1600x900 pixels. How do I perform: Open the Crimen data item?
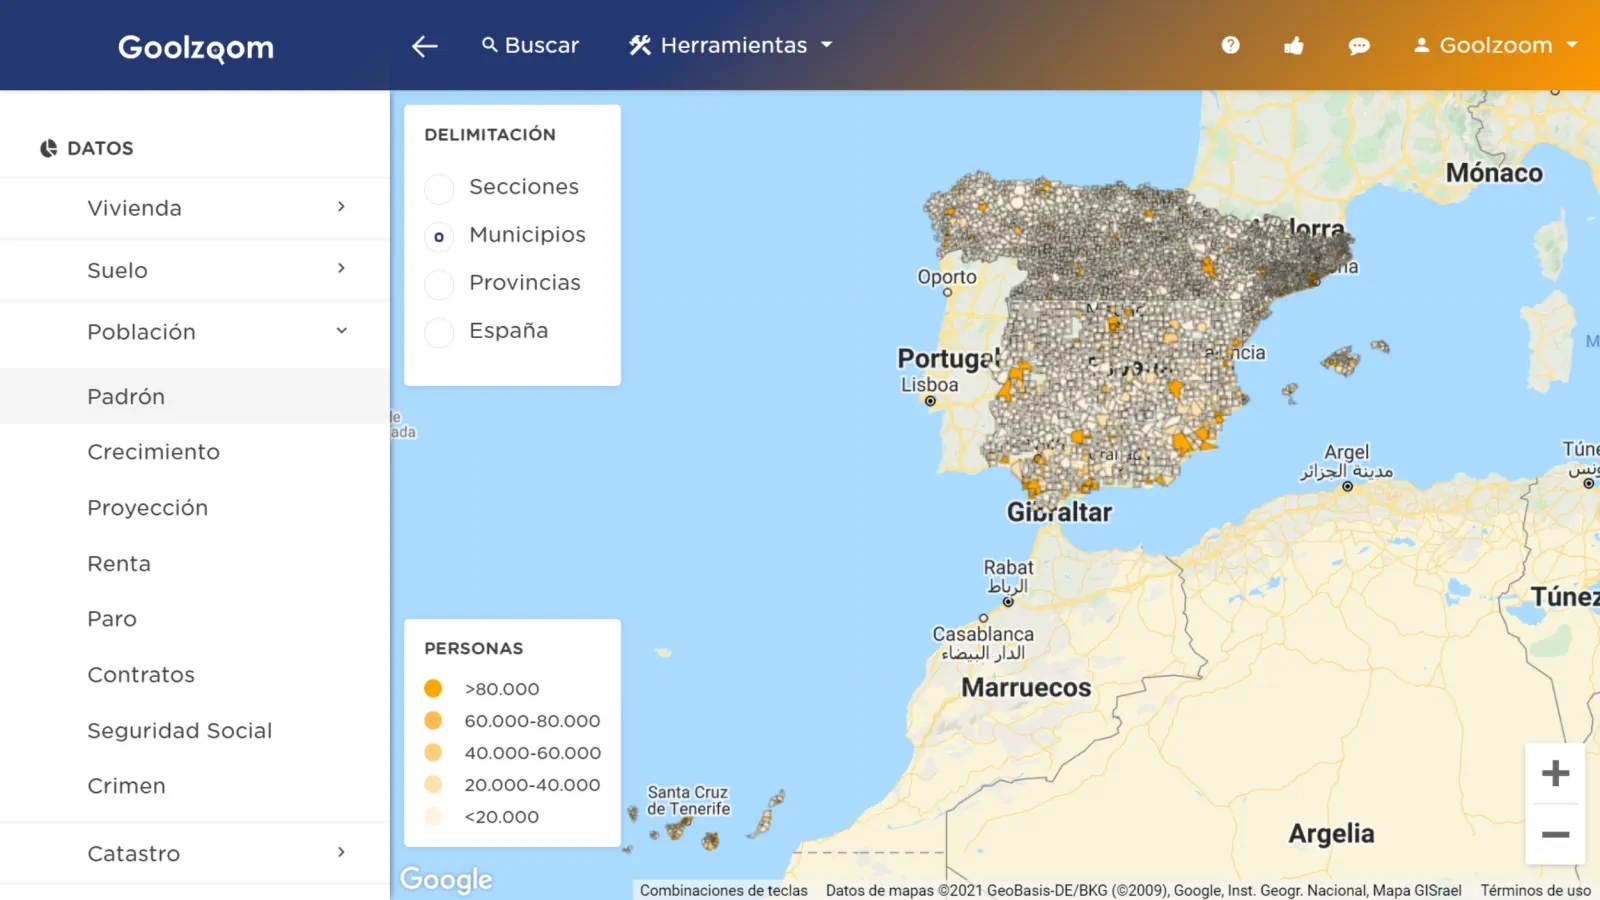[x=195, y=786]
